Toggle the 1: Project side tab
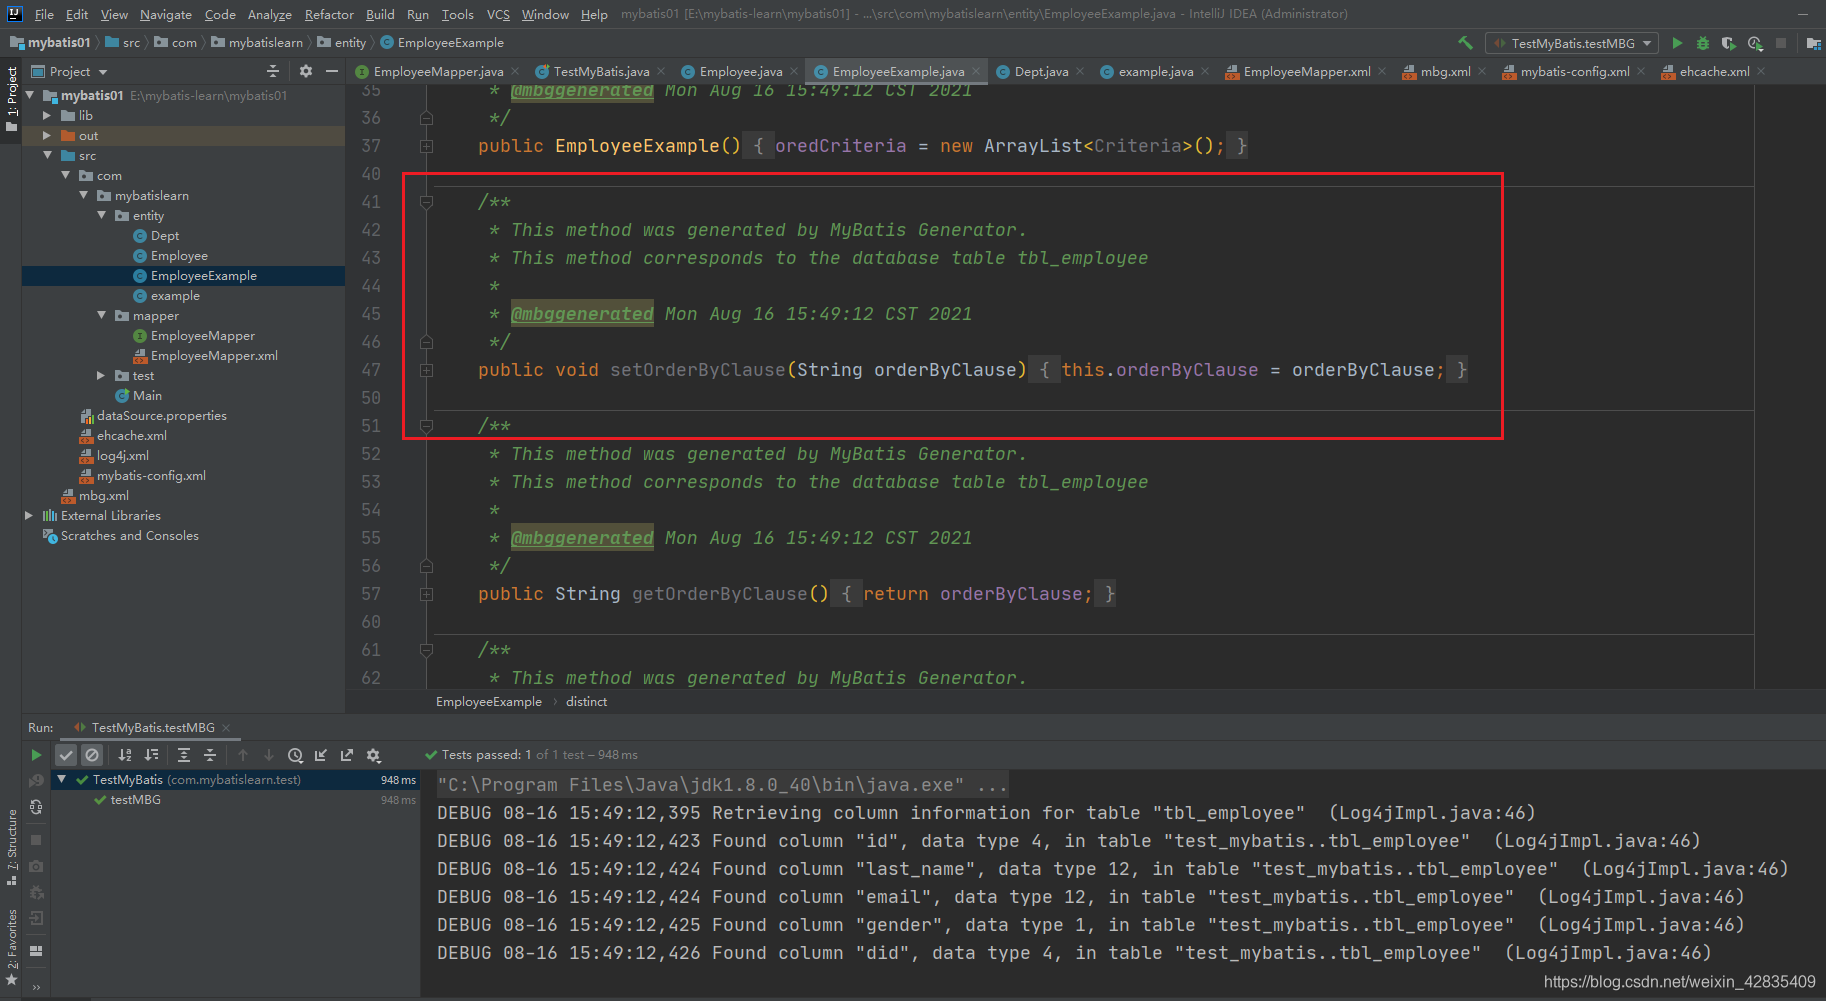 click(x=12, y=99)
